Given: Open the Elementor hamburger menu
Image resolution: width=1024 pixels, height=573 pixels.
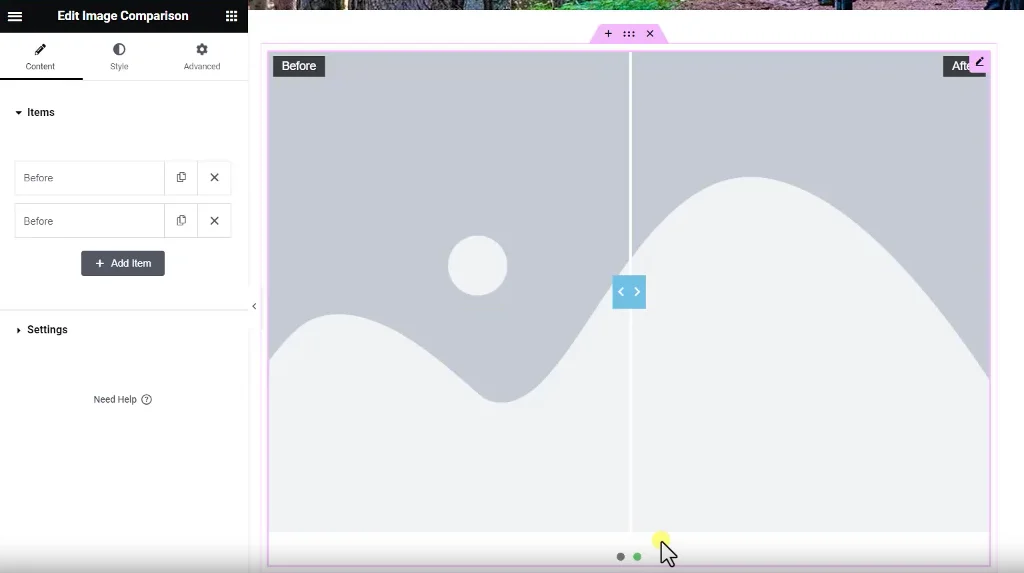Looking at the screenshot, I should pos(15,16).
